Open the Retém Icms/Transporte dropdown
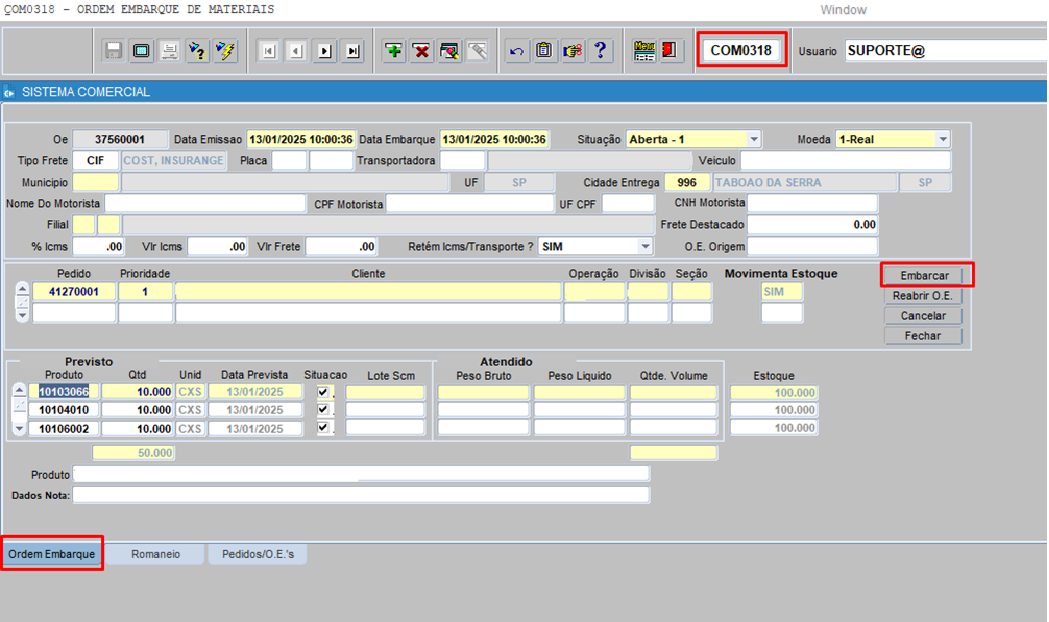1049x622 pixels. click(645, 246)
